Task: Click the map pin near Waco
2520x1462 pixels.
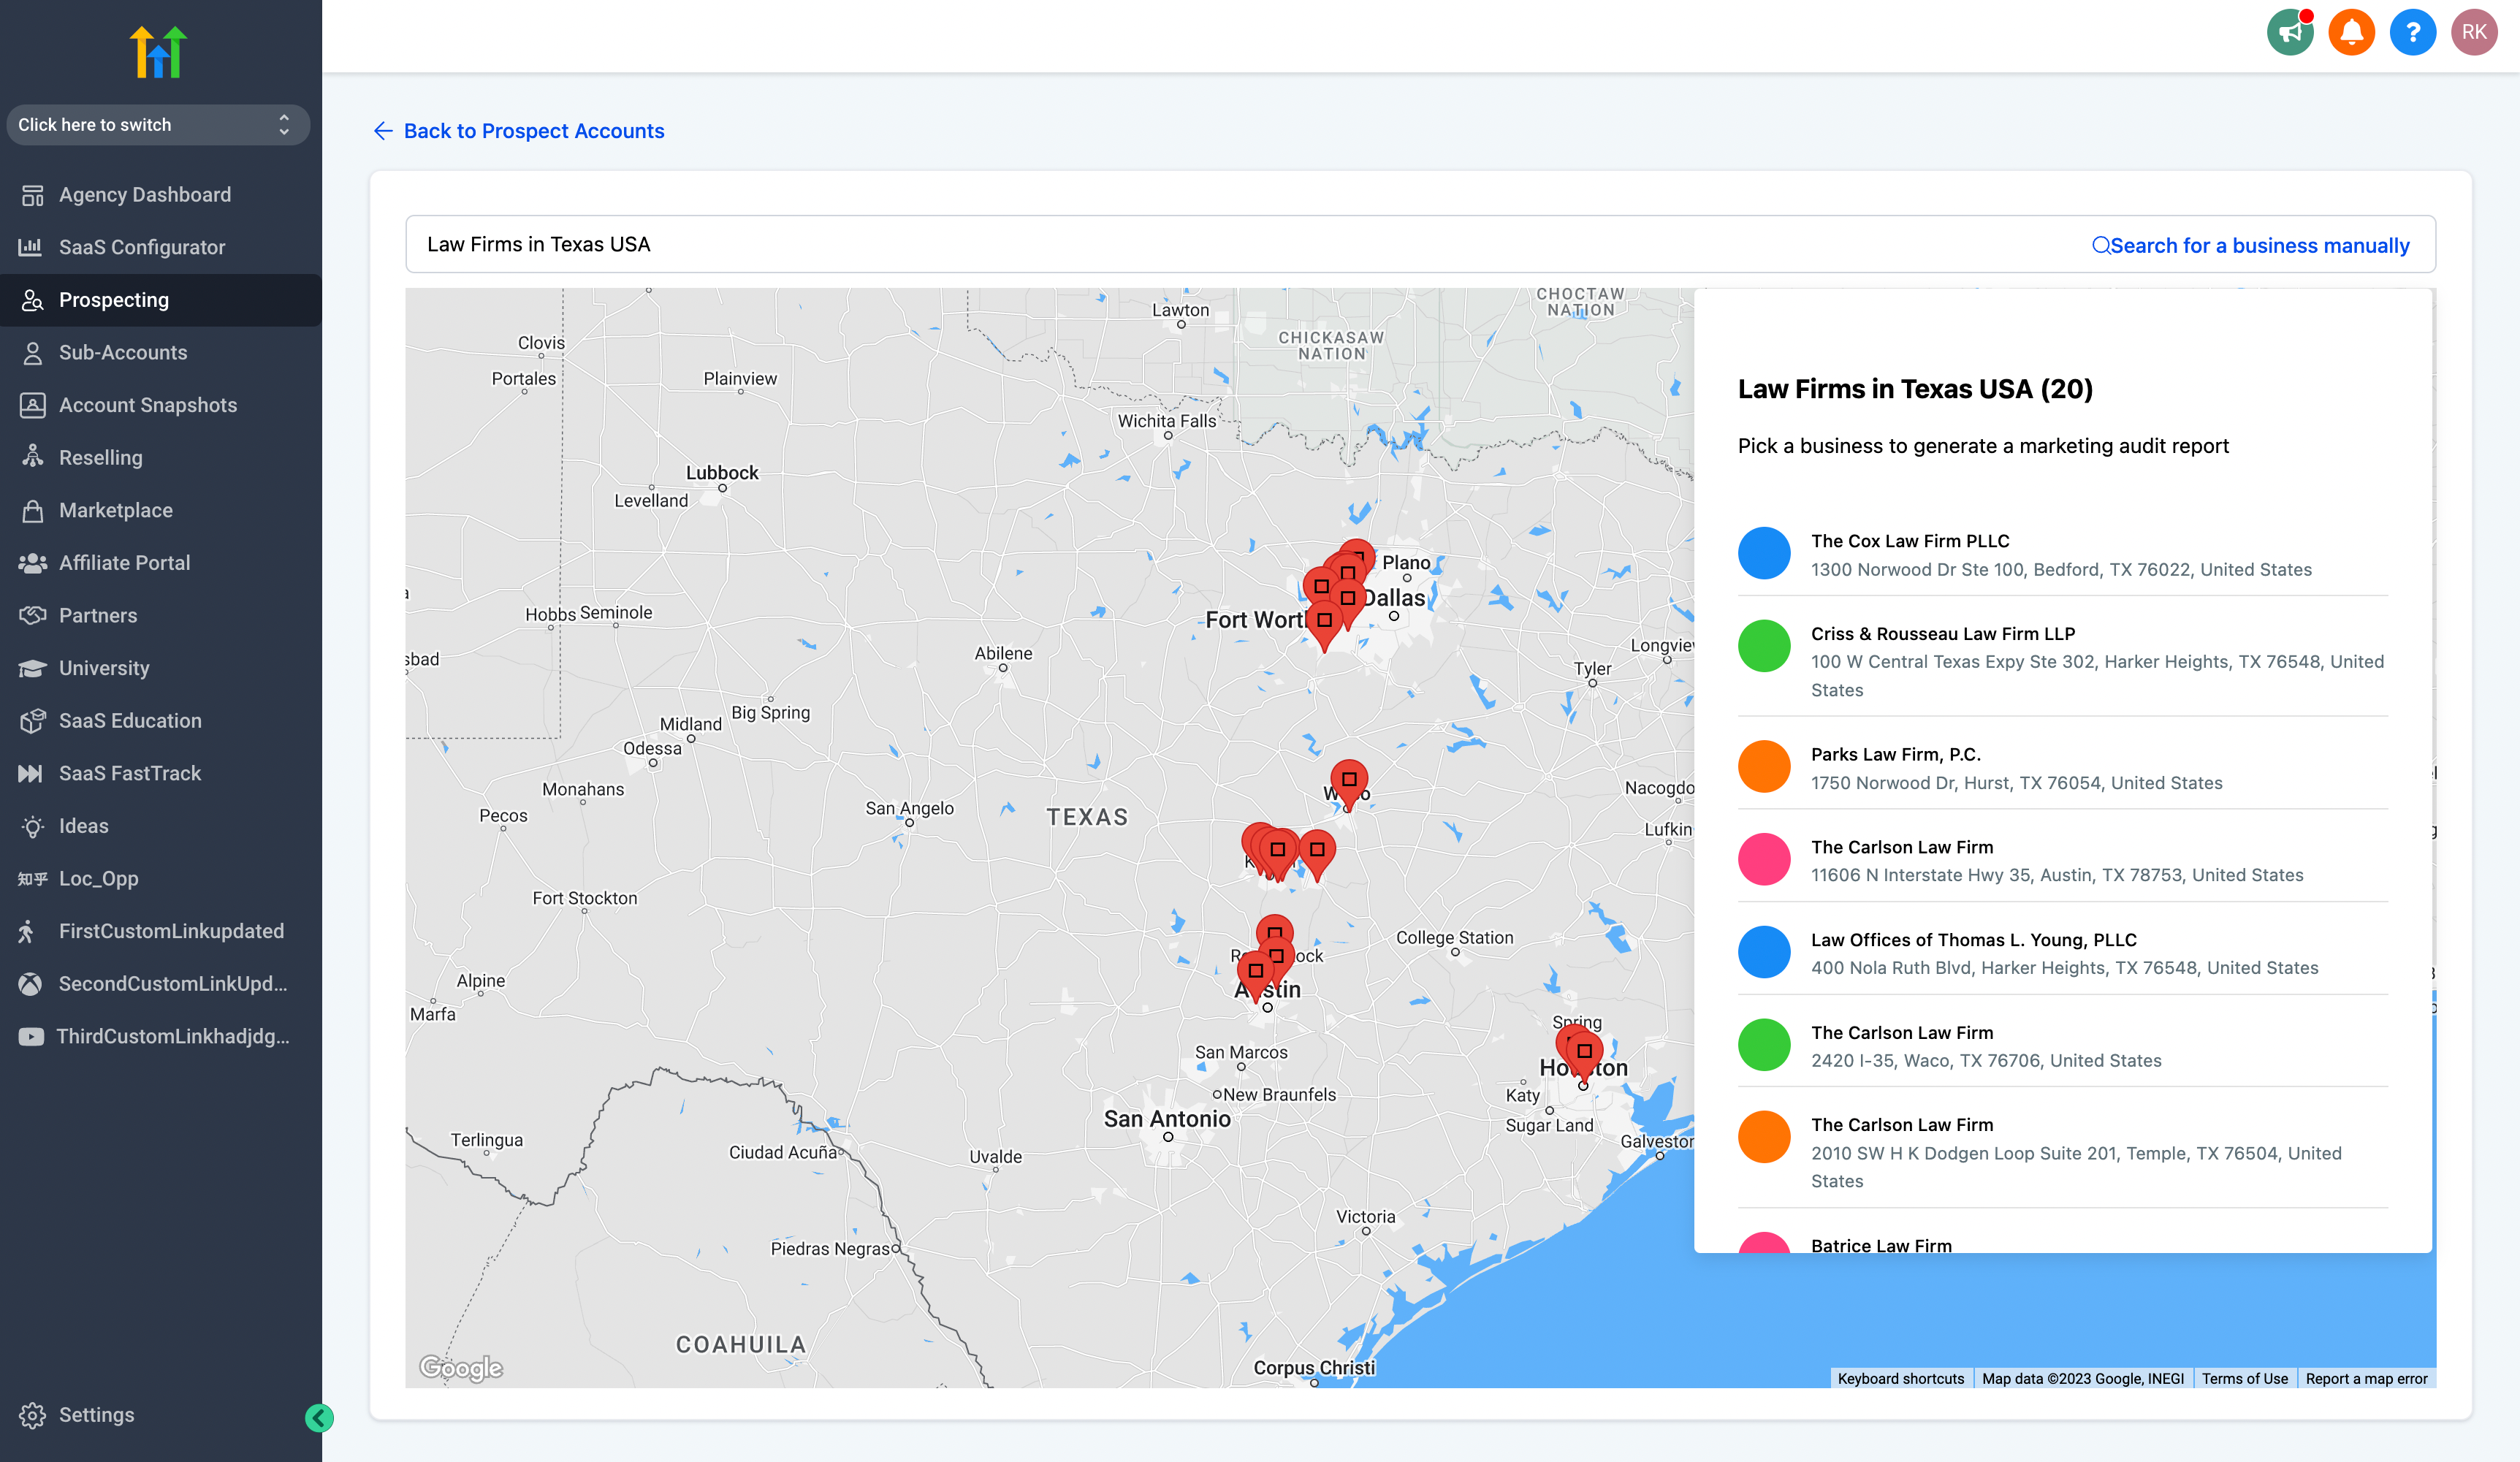Action: point(1348,783)
